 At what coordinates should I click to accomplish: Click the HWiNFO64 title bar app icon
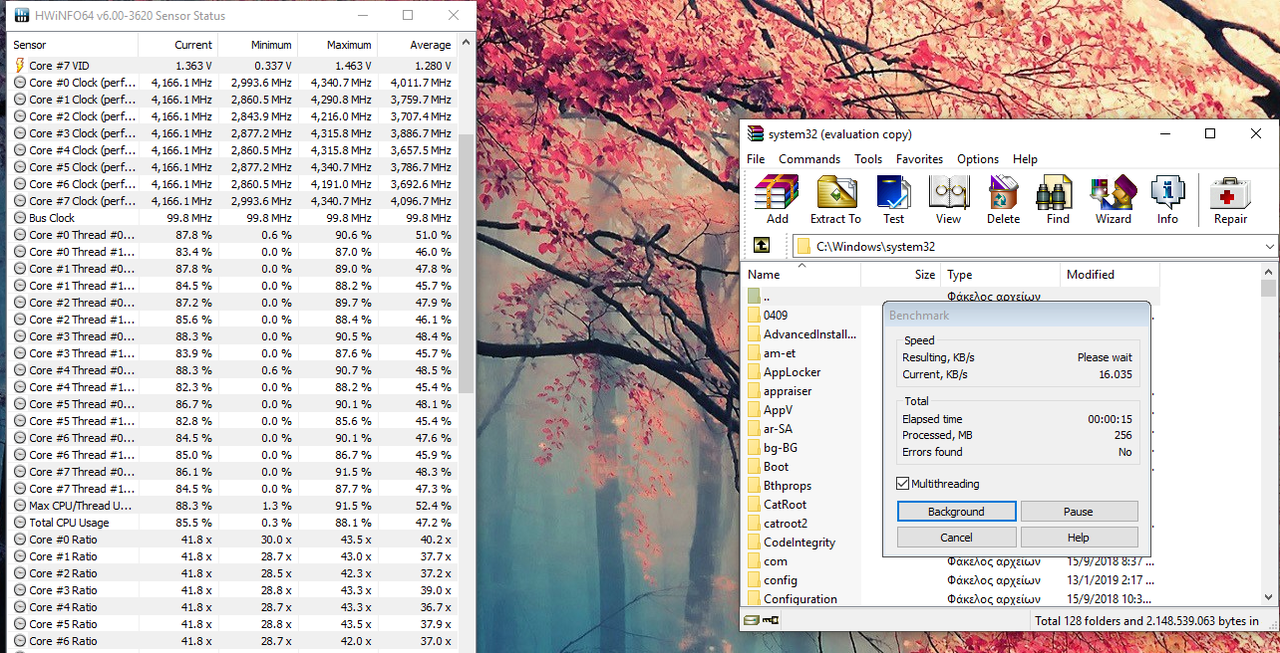pyautogui.click(x=21, y=16)
